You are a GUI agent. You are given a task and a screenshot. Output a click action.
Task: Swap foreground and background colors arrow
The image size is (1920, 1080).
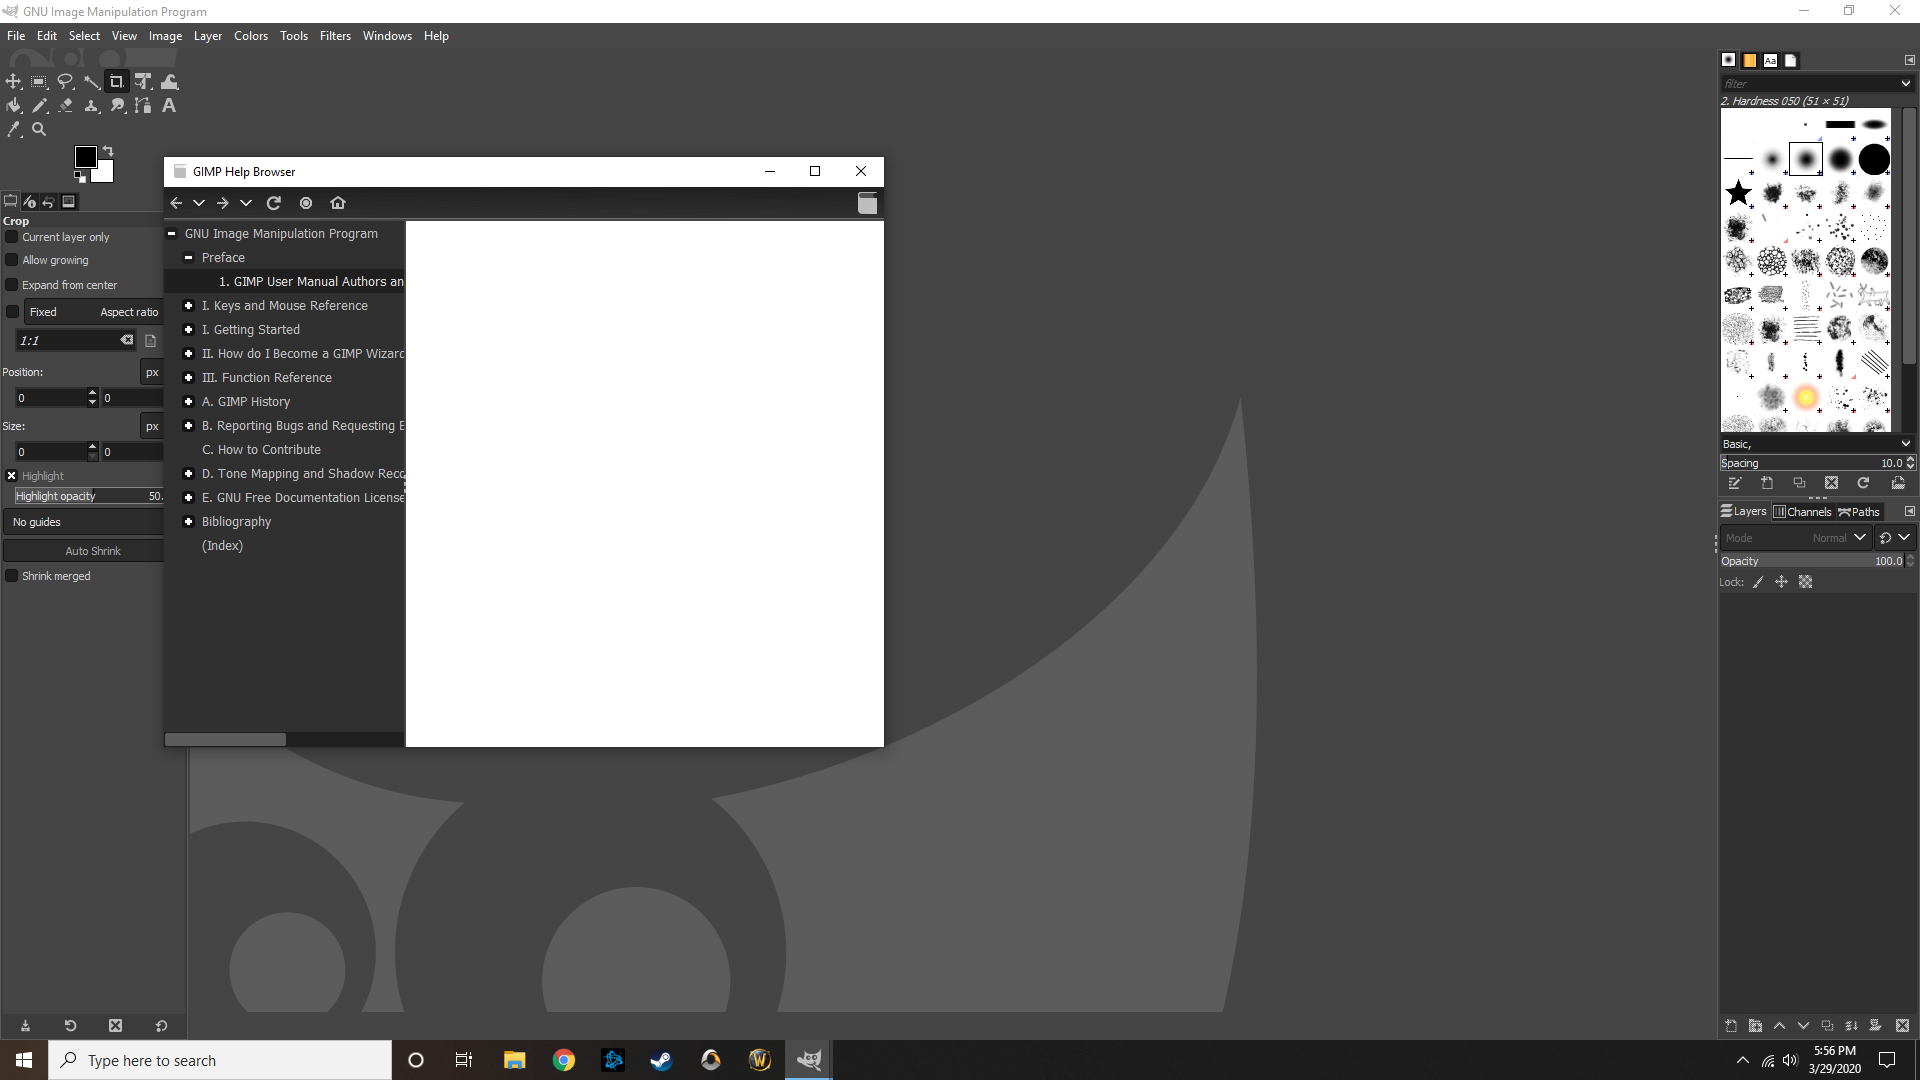coord(108,151)
